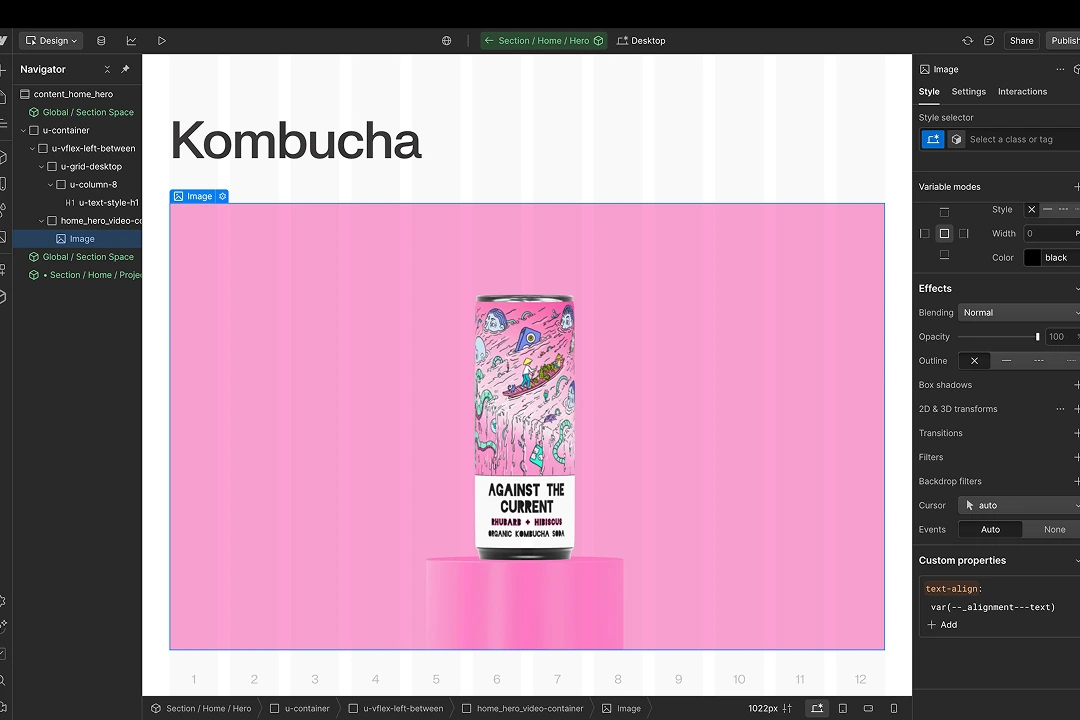Set border Style to none (X)

1031,209
